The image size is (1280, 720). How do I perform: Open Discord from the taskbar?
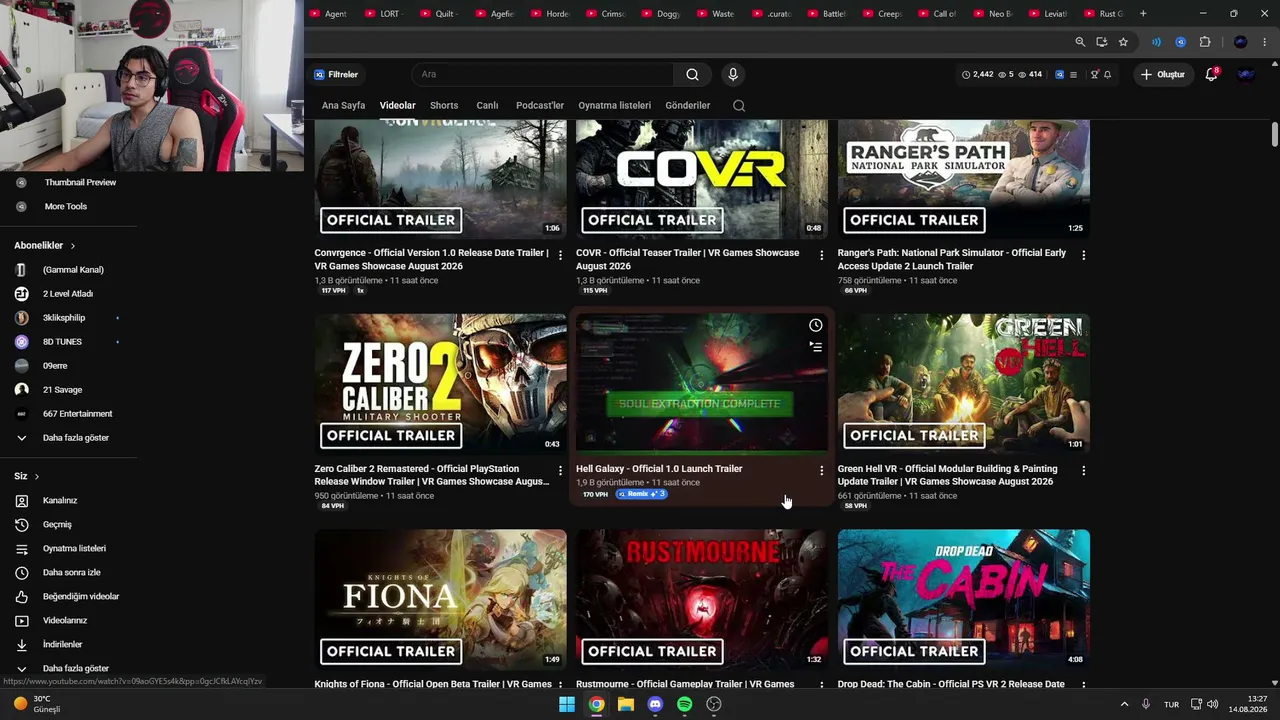pos(655,704)
